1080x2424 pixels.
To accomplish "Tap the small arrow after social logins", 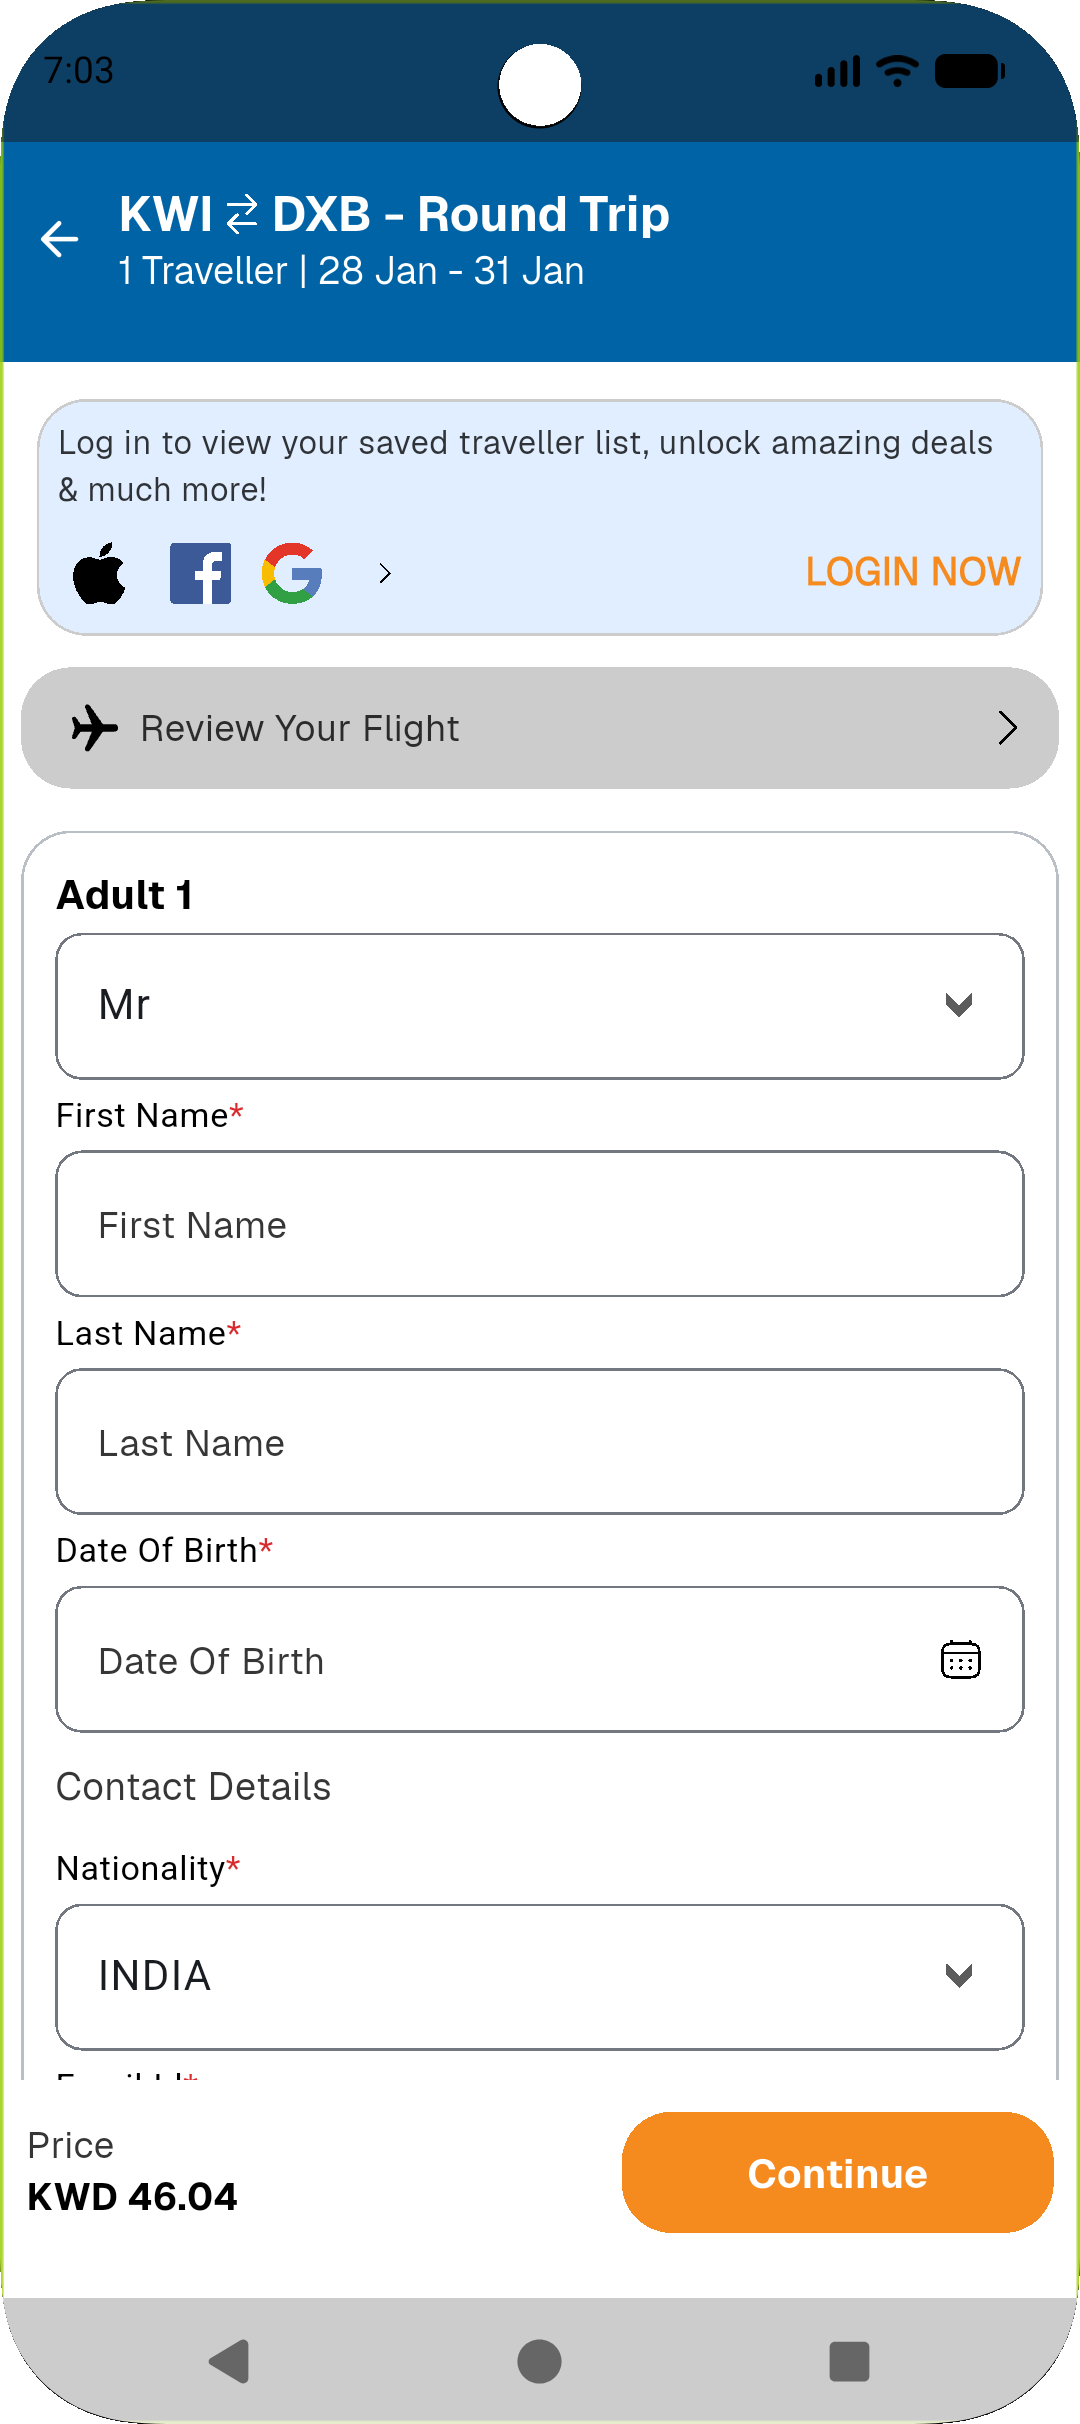I will coord(385,573).
